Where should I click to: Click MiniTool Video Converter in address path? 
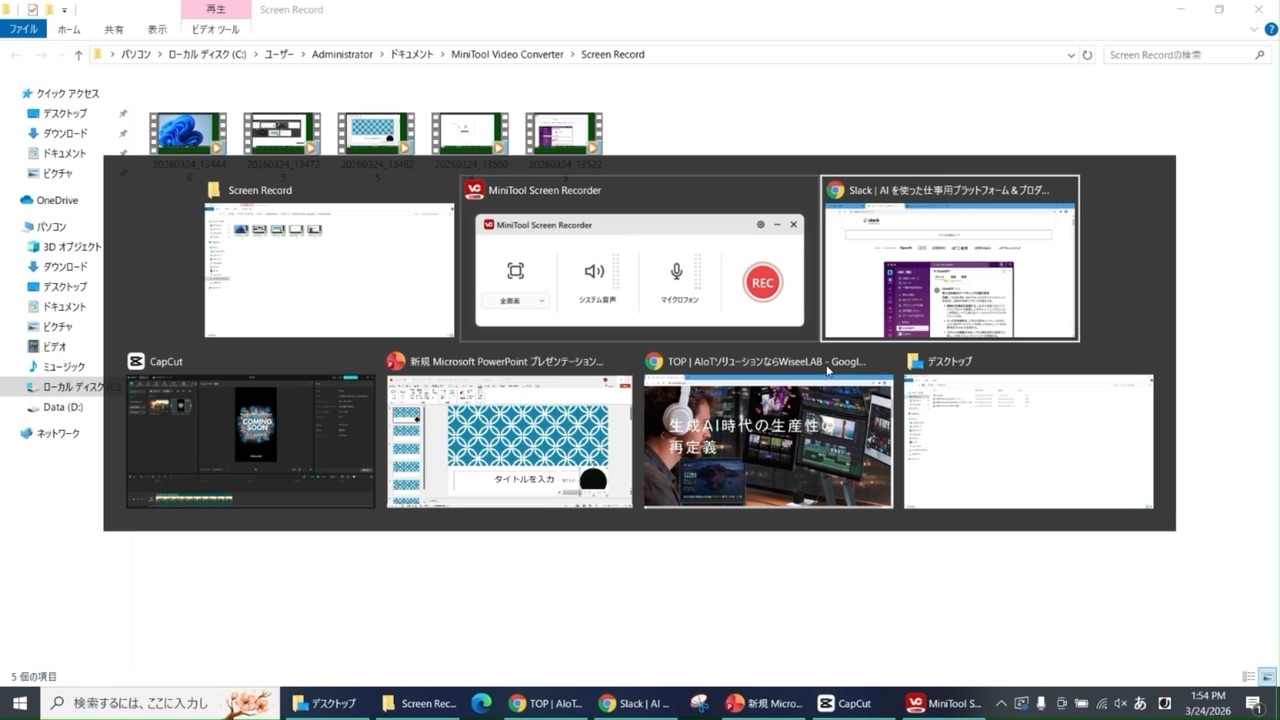[x=507, y=55]
